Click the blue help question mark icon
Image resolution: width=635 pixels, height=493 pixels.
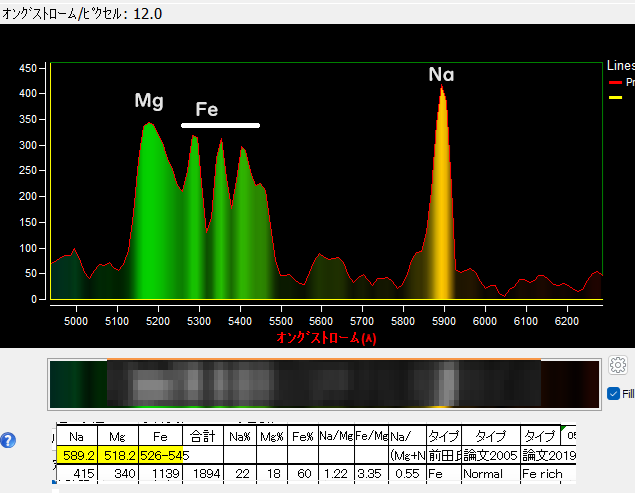(x=9, y=440)
